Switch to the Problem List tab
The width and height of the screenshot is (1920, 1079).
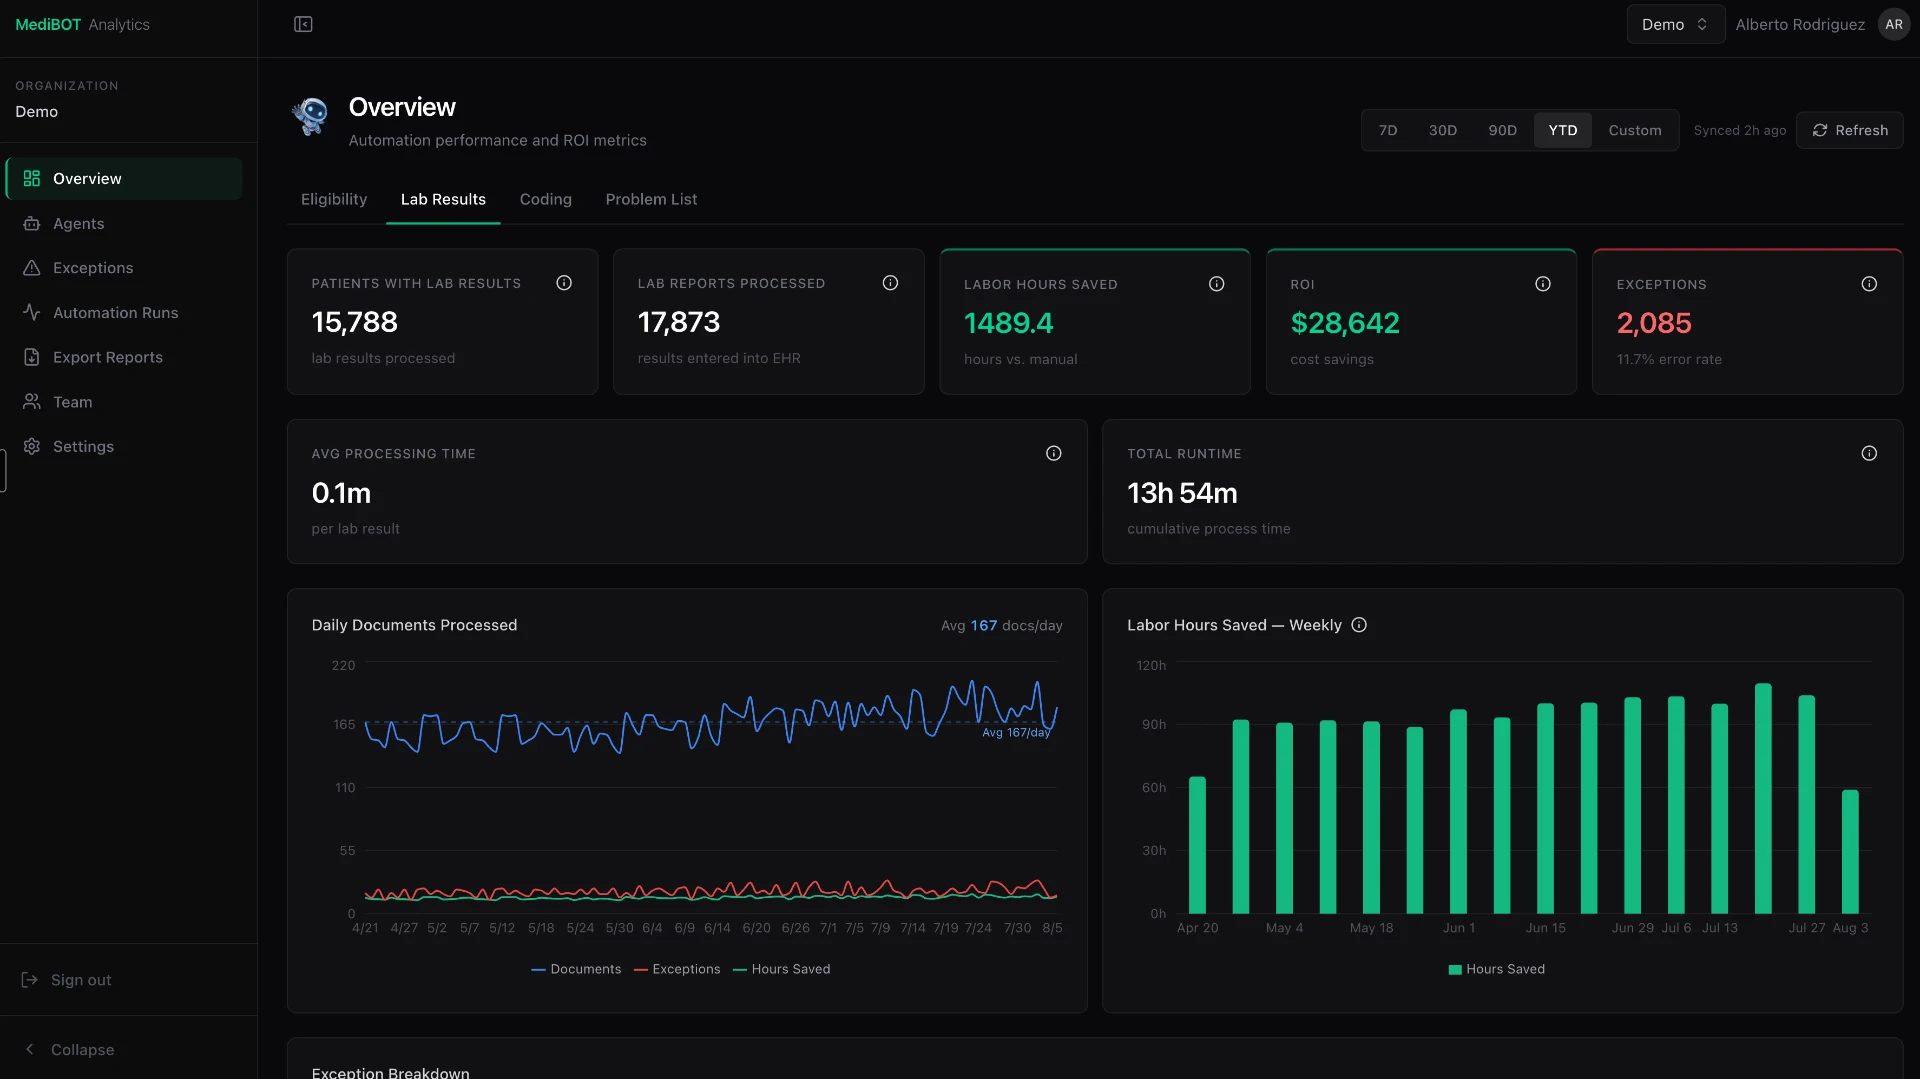(651, 199)
